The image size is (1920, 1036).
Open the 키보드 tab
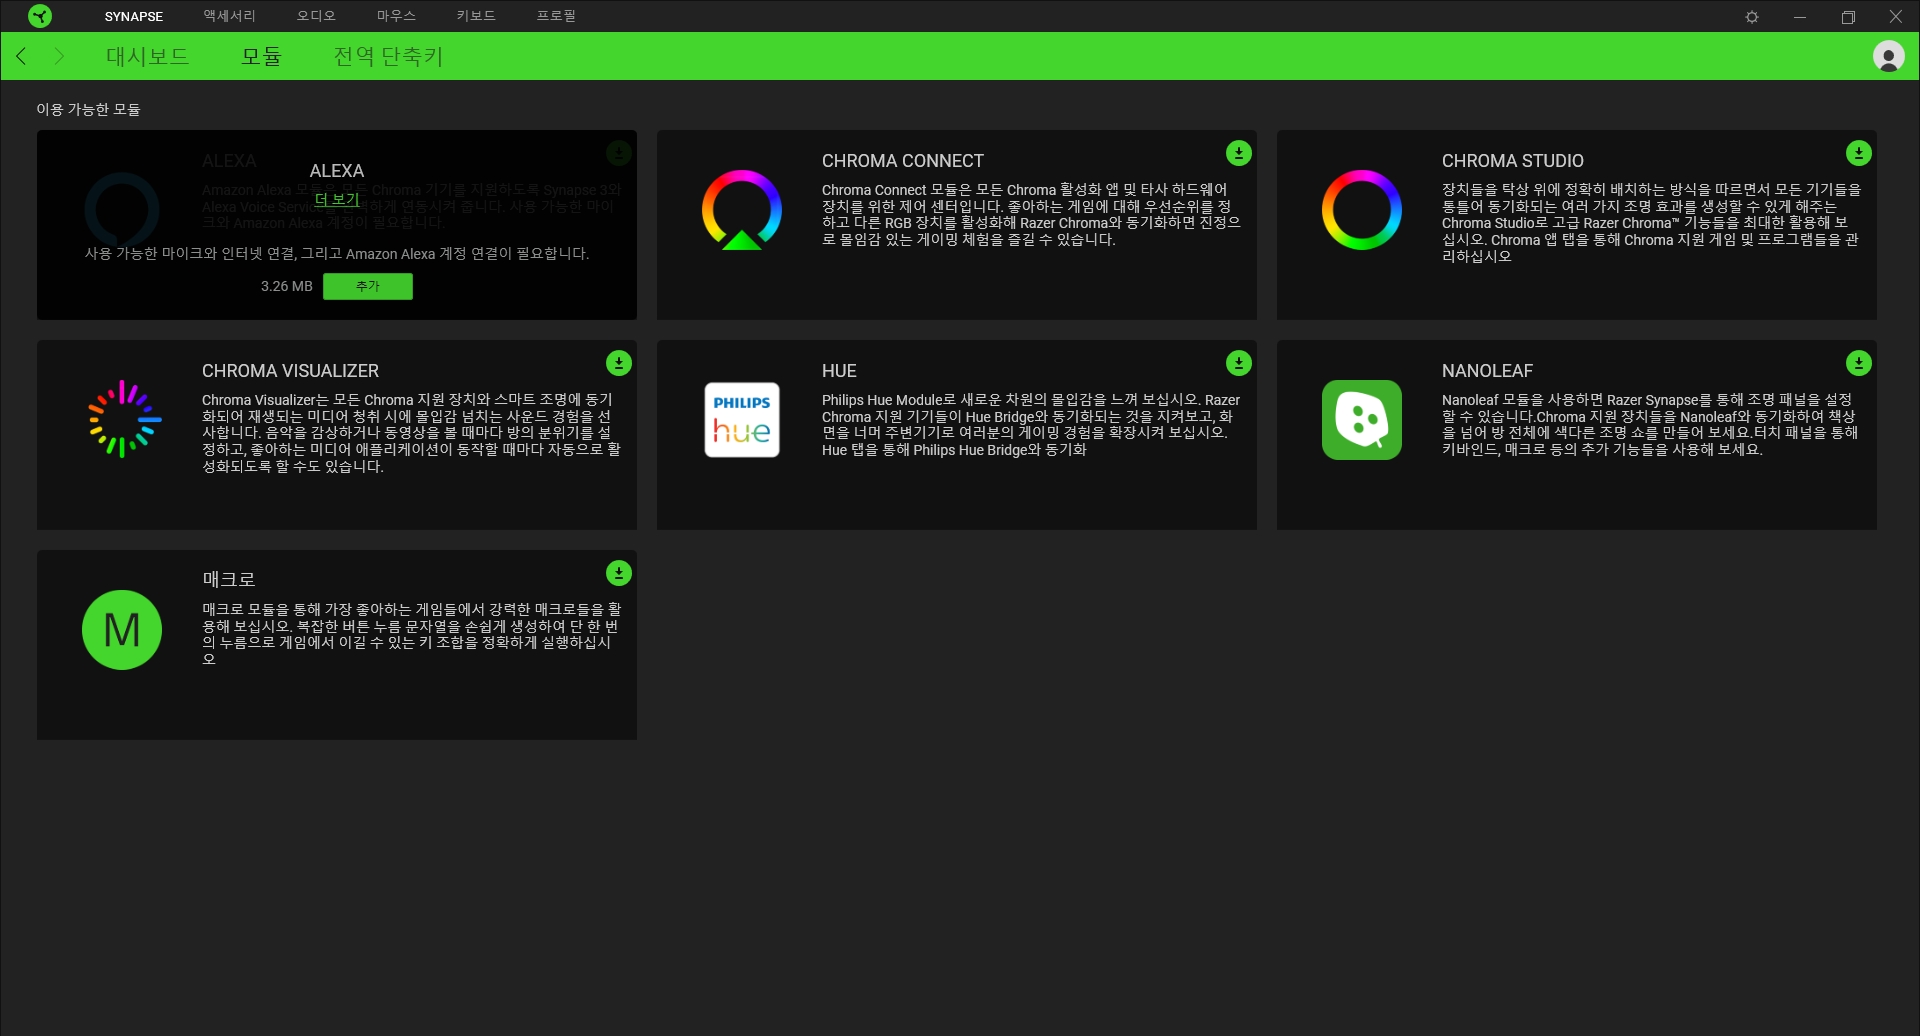[x=476, y=16]
